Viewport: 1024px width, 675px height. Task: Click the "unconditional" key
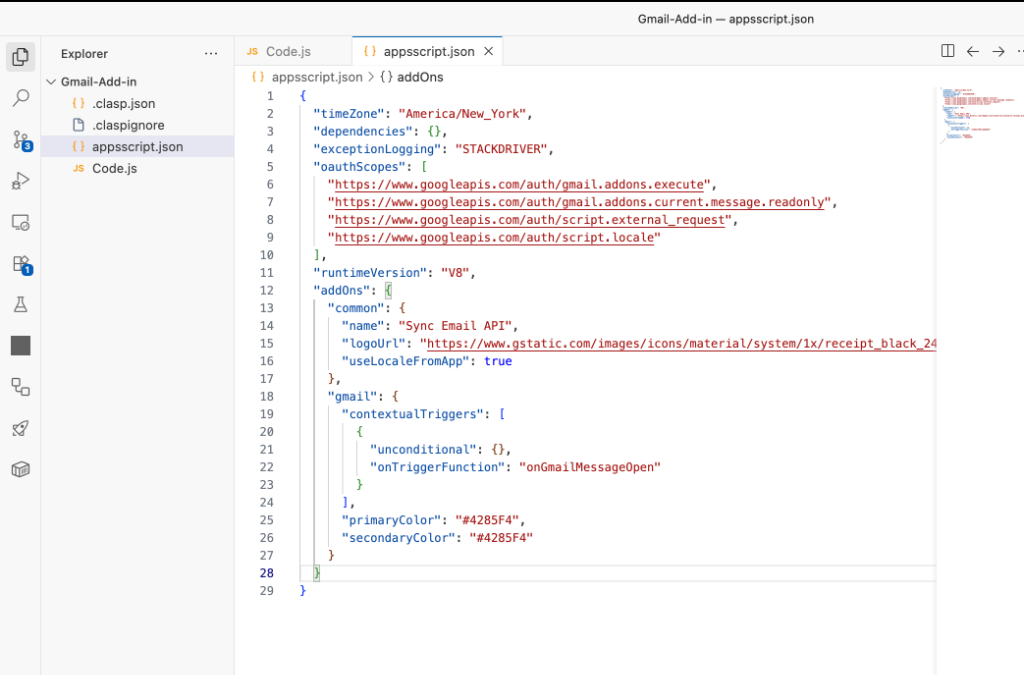click(423, 450)
